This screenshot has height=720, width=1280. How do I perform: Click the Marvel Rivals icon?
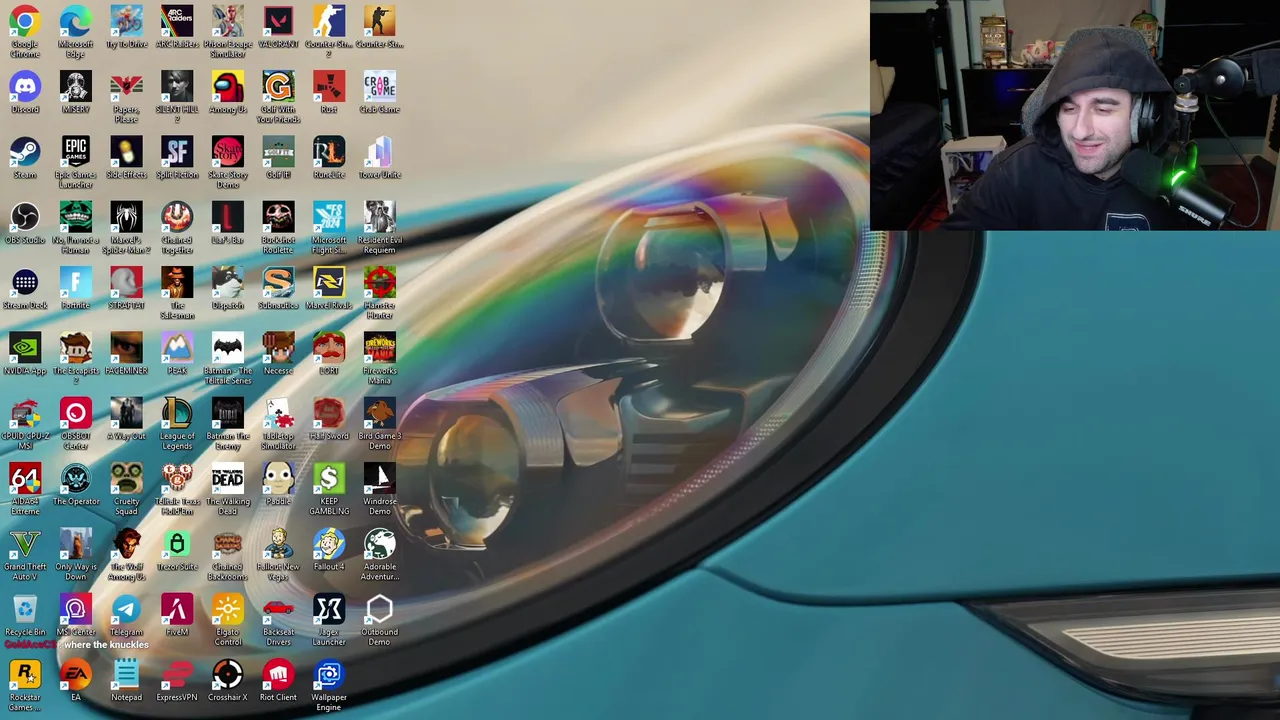pyautogui.click(x=329, y=283)
